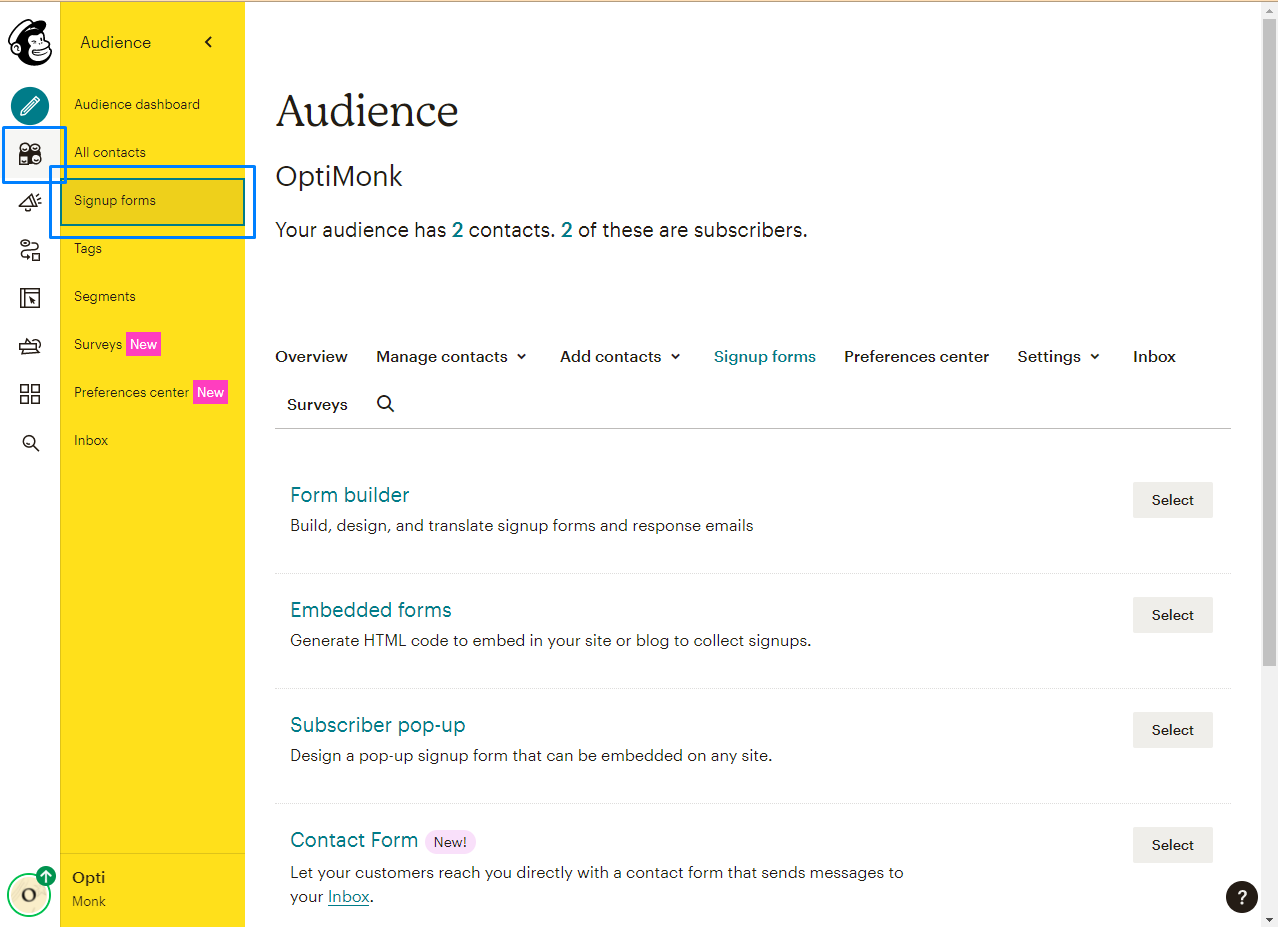The height and width of the screenshot is (927, 1278).
Task: Click the 'Build, design, and translate signup forms' text
Action: point(522,525)
